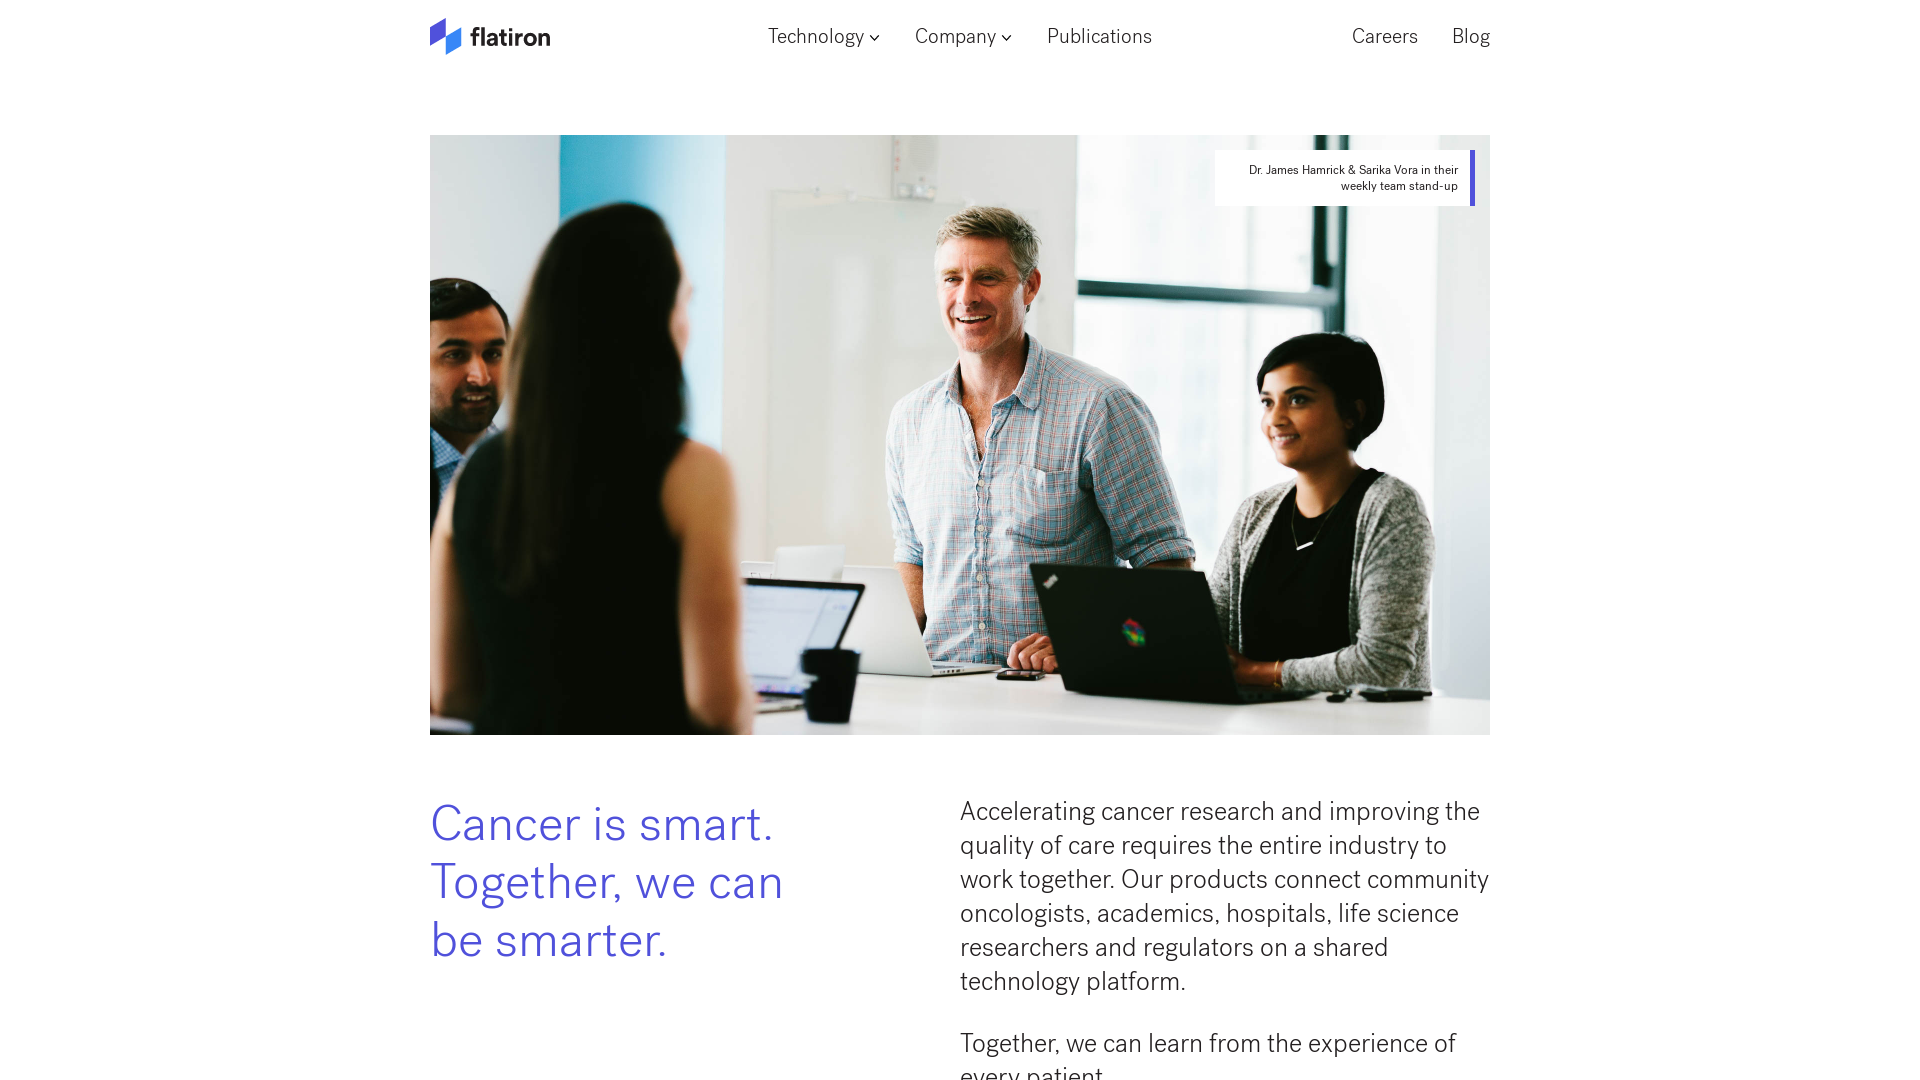Click the flatiron logo icon
This screenshot has height=1080, width=1920.
(446, 36)
